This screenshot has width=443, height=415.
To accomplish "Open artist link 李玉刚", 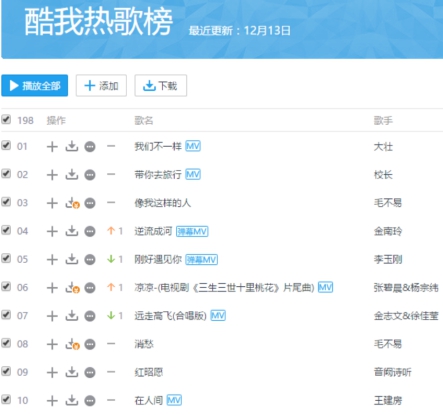I will point(388,259).
